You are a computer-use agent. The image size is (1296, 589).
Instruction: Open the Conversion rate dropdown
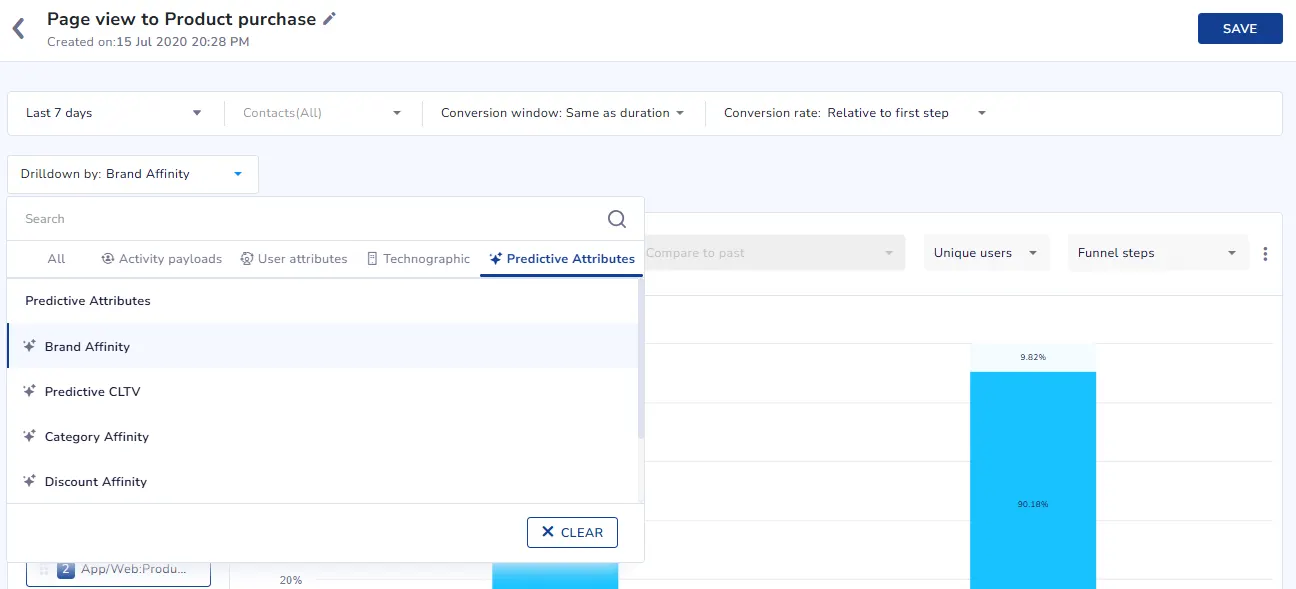pos(855,113)
